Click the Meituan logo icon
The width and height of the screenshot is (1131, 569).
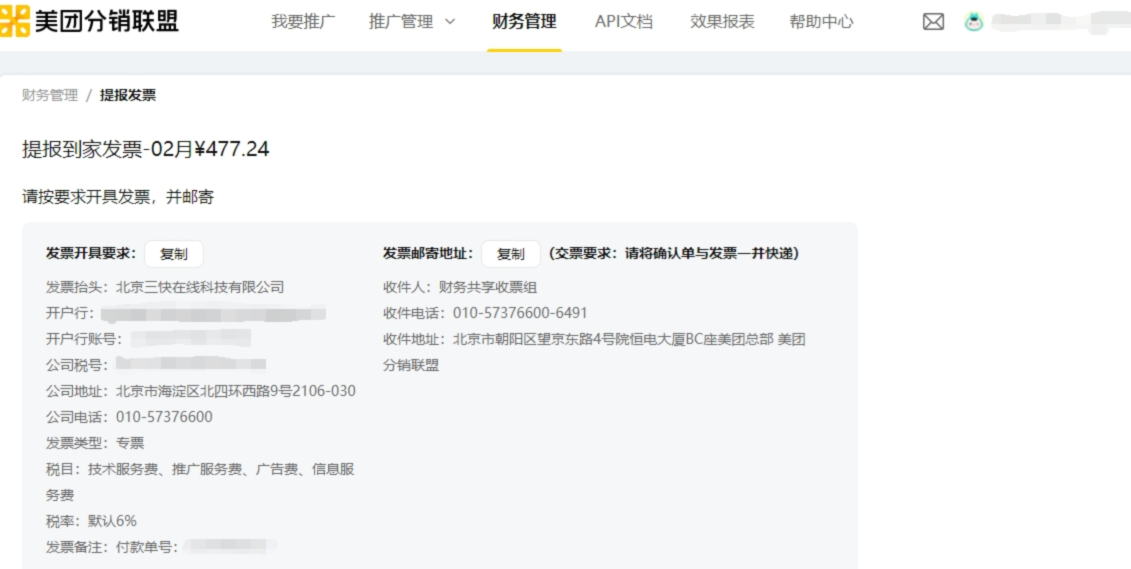pos(15,21)
